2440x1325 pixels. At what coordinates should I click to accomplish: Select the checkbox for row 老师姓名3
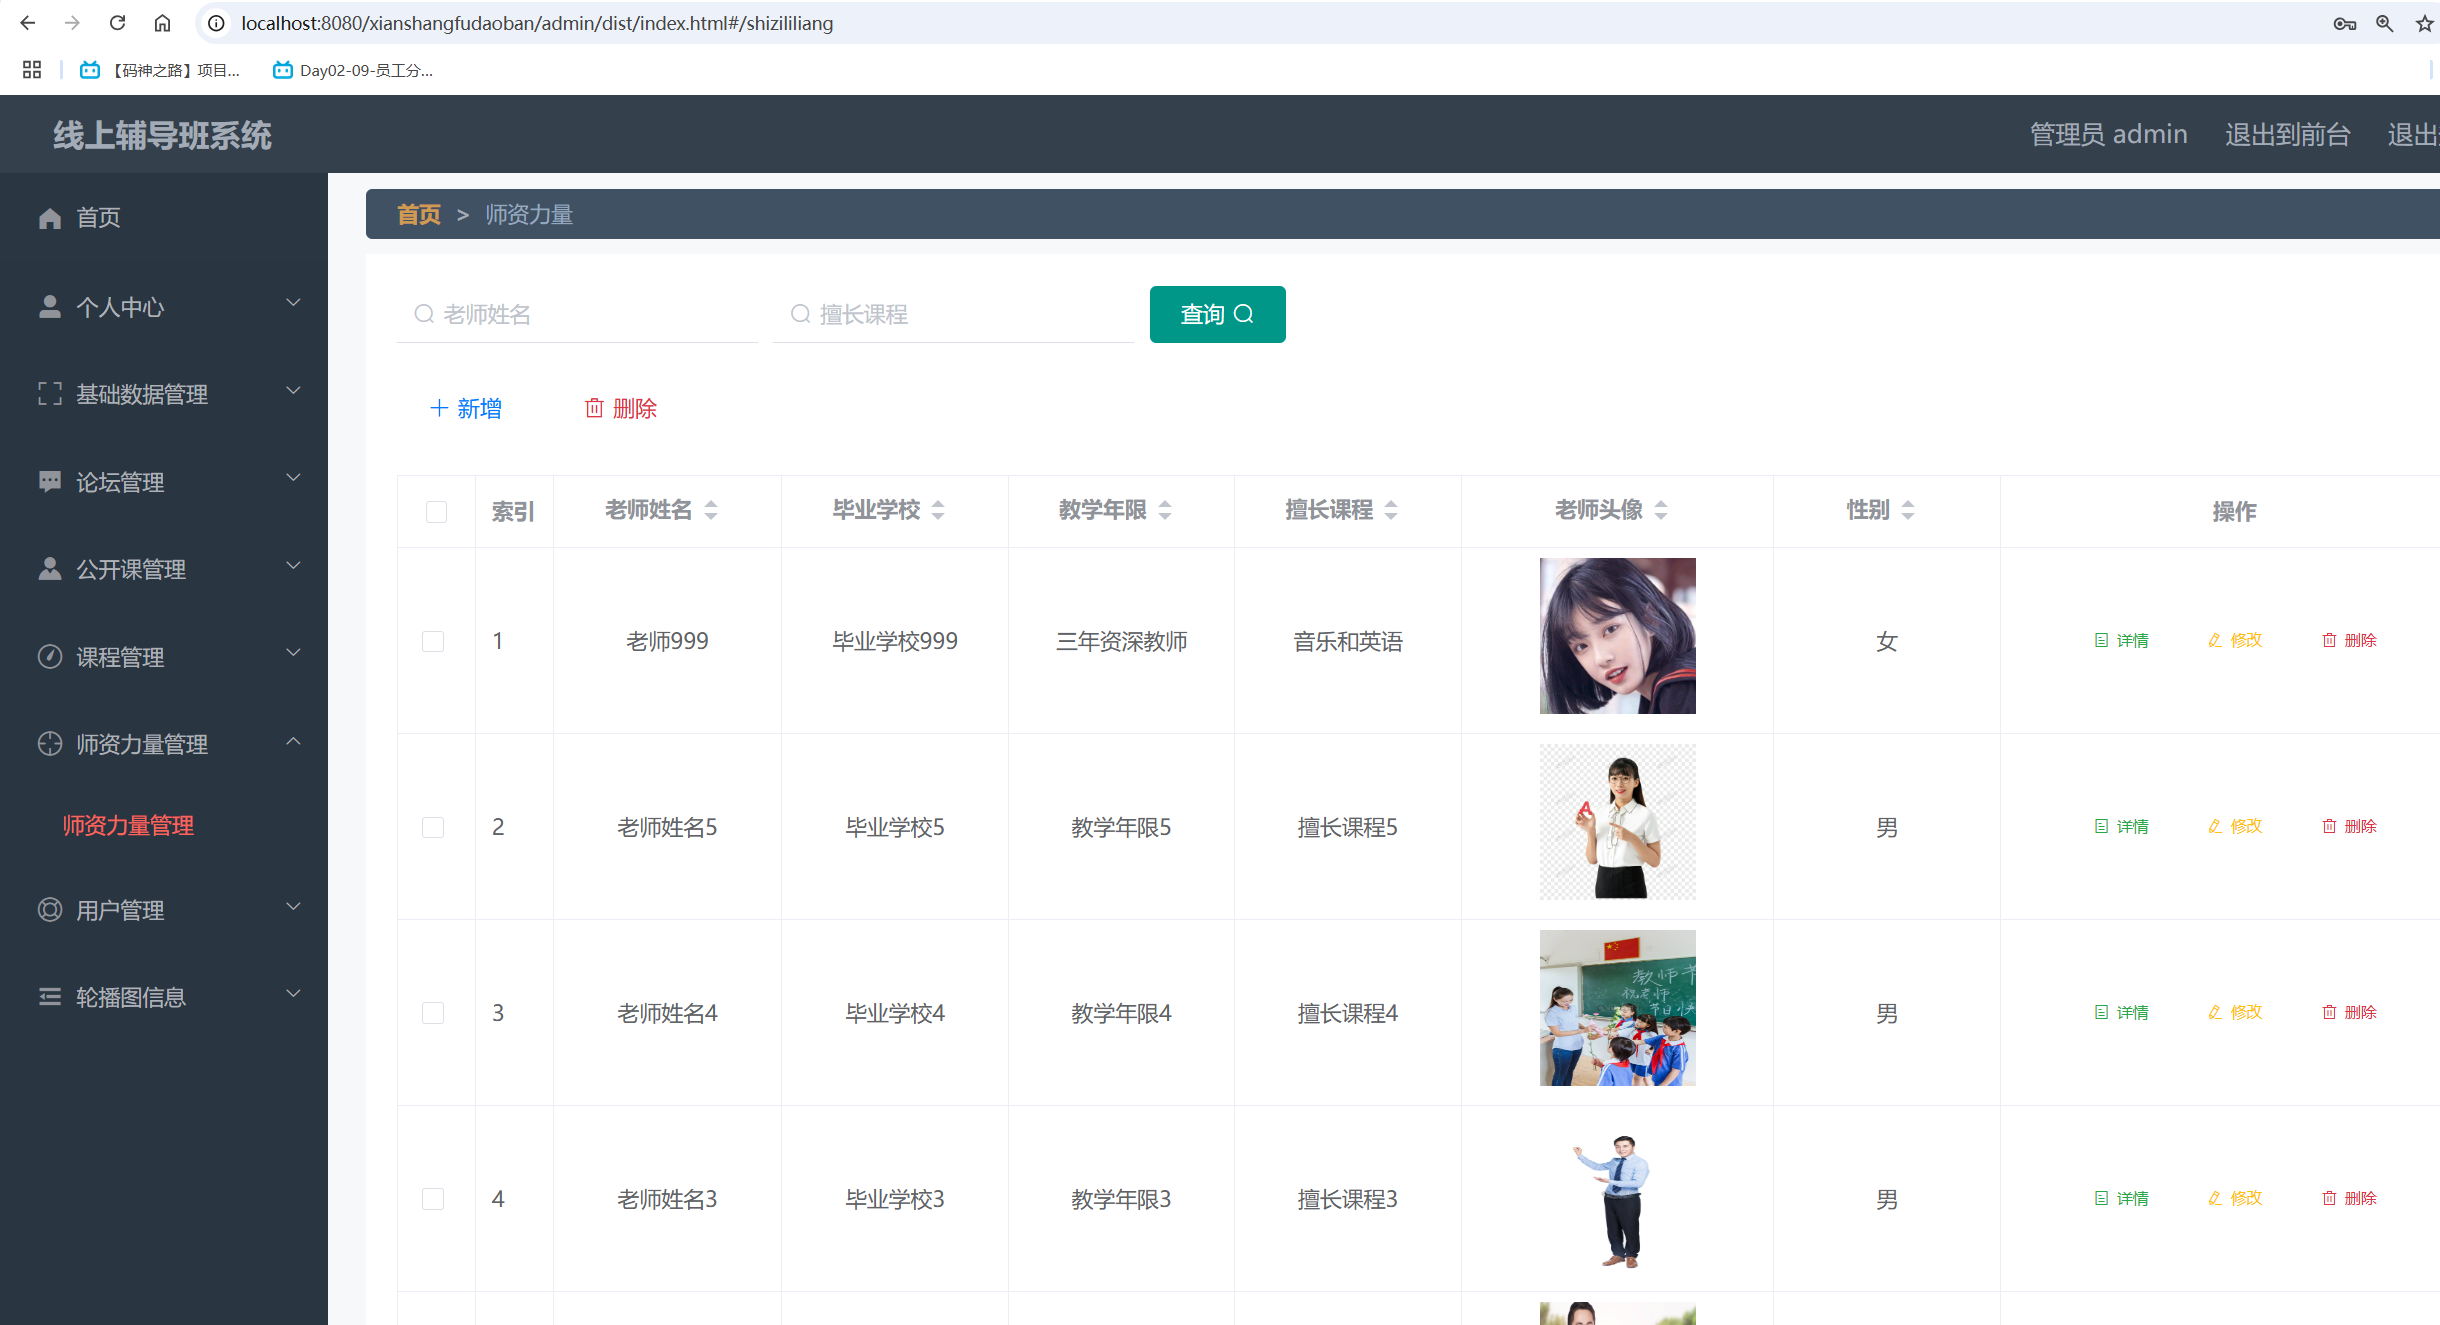(433, 1199)
